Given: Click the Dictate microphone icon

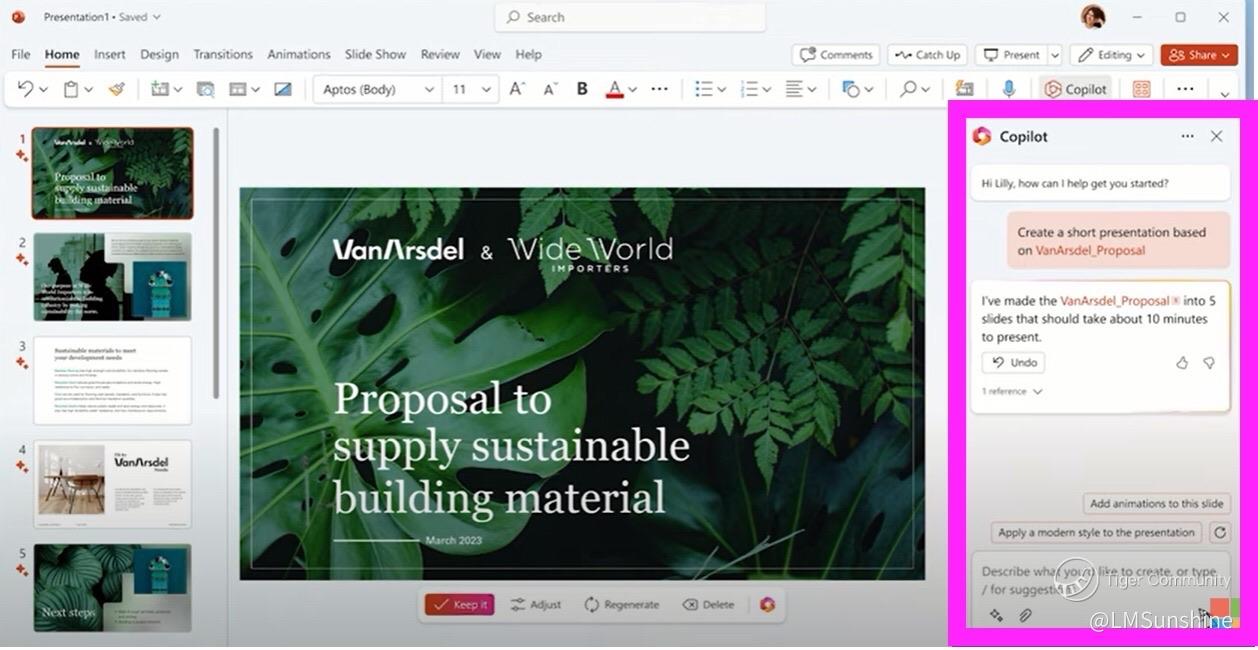Looking at the screenshot, I should 1009,89.
